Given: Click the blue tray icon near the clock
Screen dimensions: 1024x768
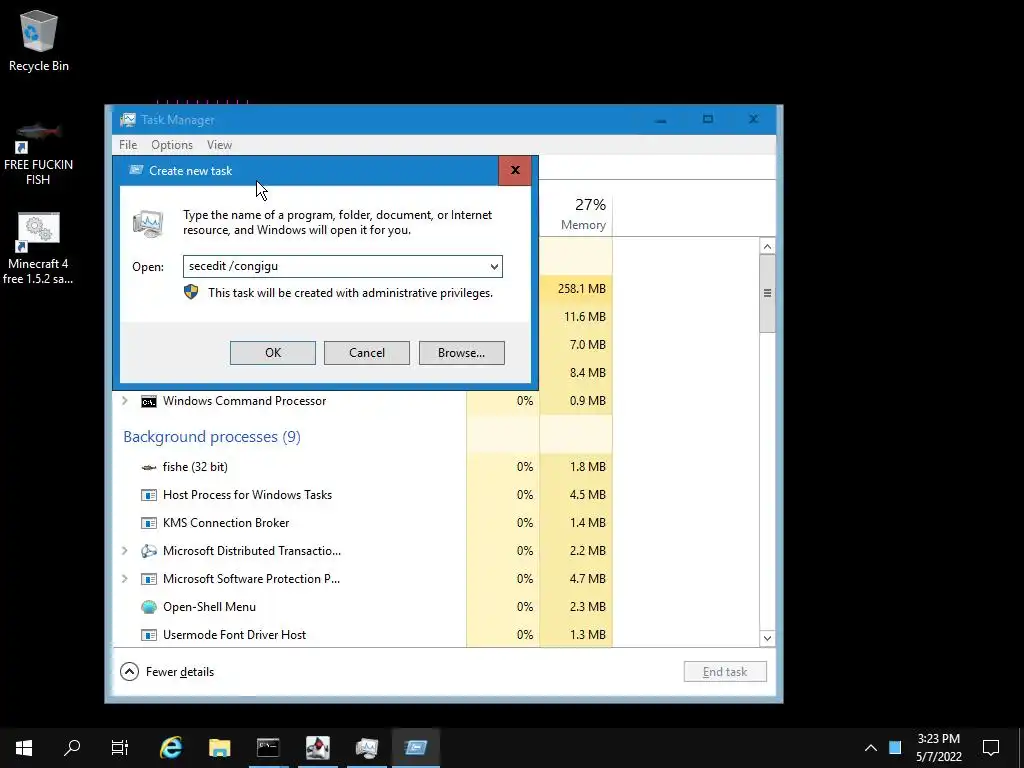Looking at the screenshot, I should (895, 747).
